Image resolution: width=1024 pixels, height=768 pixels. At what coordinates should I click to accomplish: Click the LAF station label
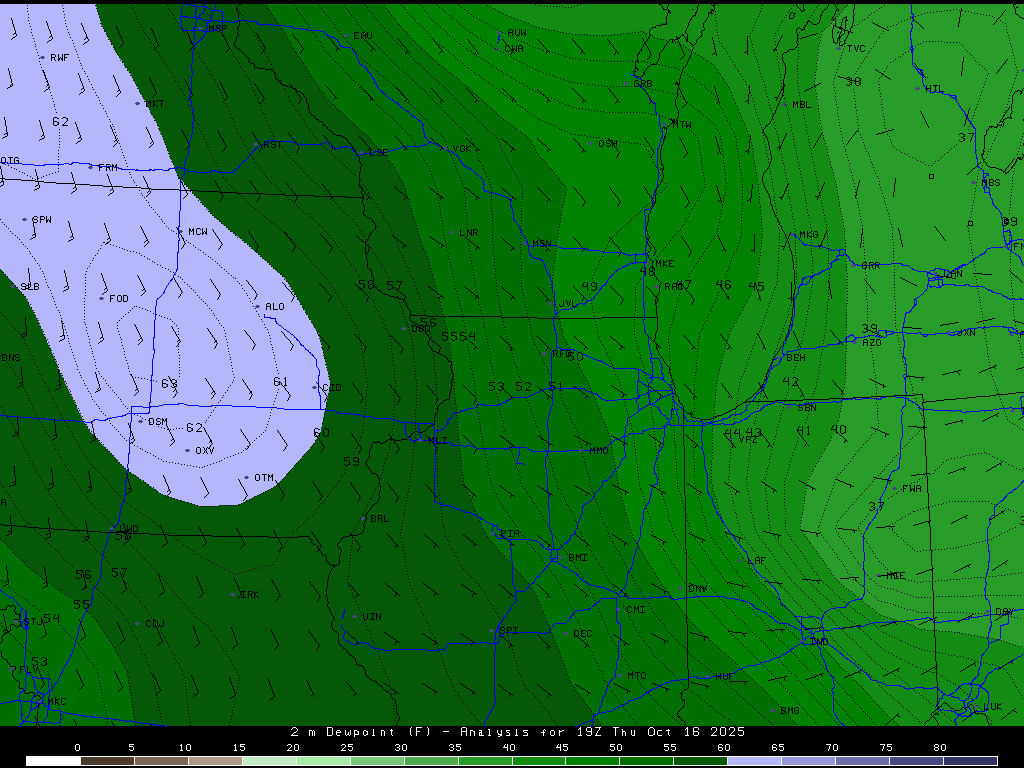pos(756,561)
